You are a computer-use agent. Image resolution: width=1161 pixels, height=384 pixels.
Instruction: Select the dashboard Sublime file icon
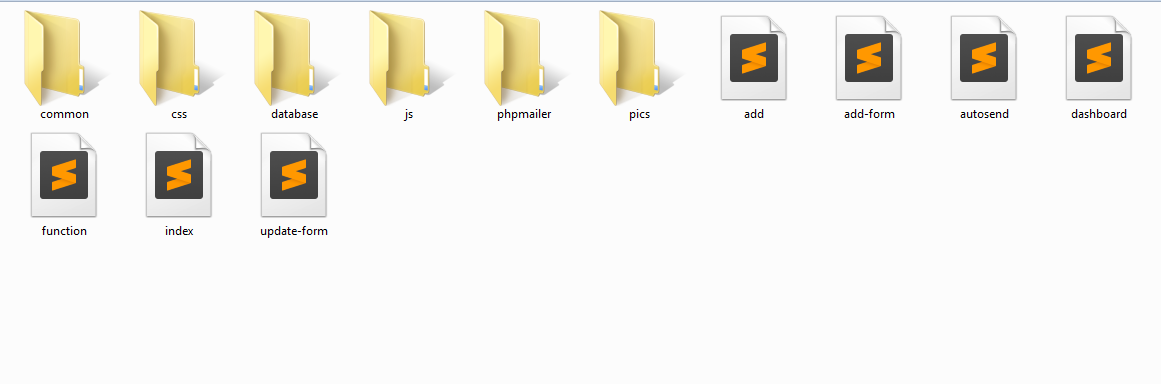tap(1099, 58)
